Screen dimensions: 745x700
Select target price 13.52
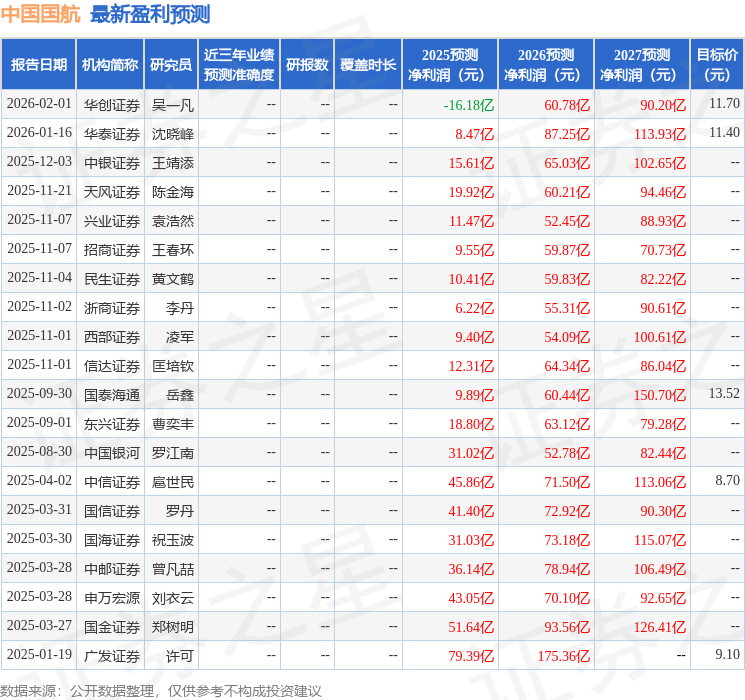(724, 393)
